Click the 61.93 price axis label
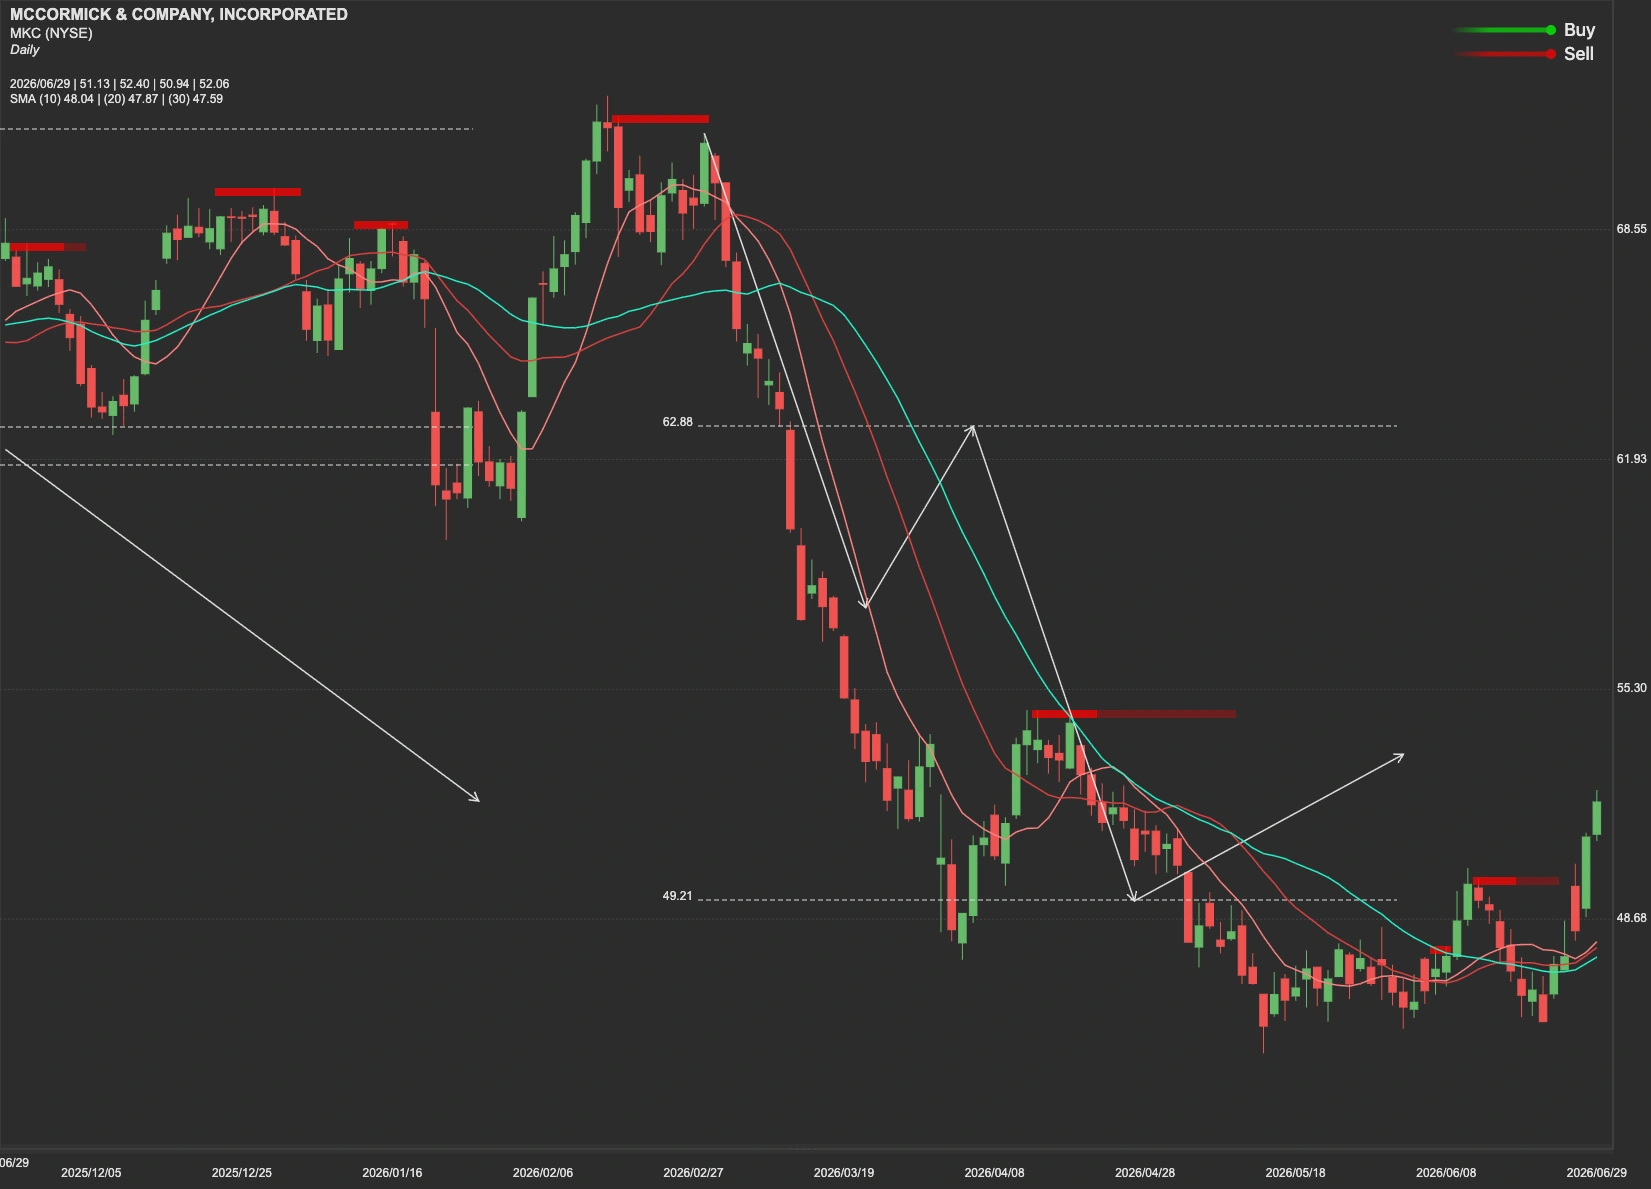This screenshot has height=1189, width=1651. tap(1631, 459)
